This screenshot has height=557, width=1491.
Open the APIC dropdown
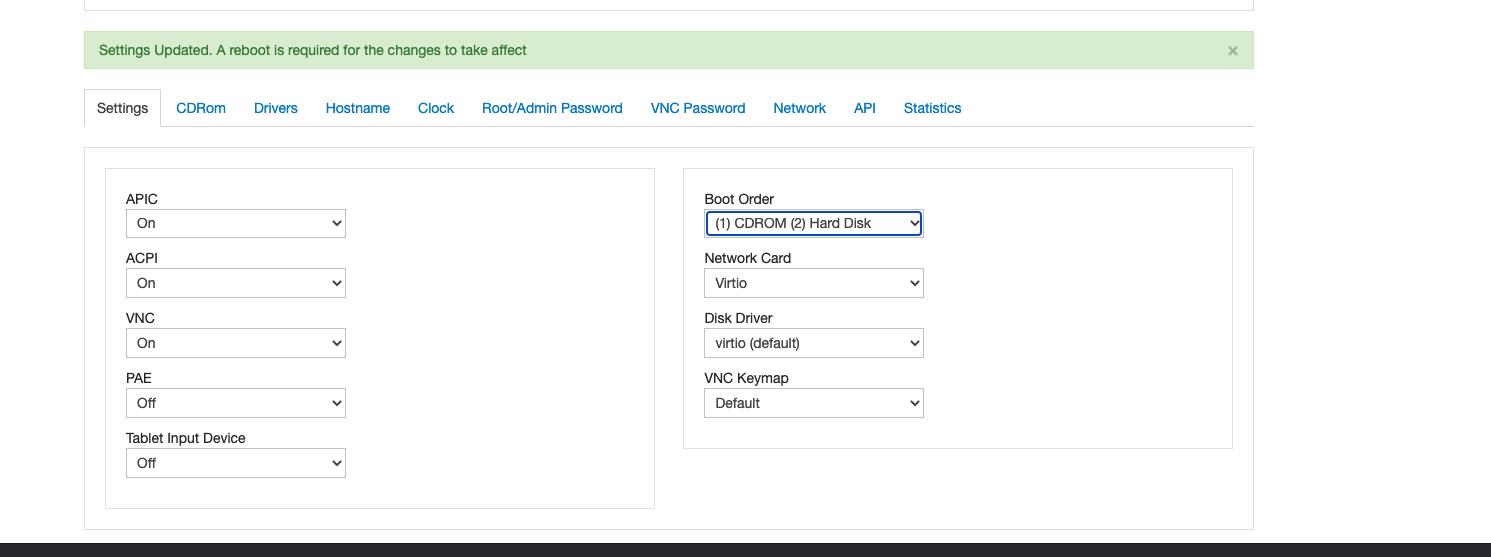pos(236,223)
